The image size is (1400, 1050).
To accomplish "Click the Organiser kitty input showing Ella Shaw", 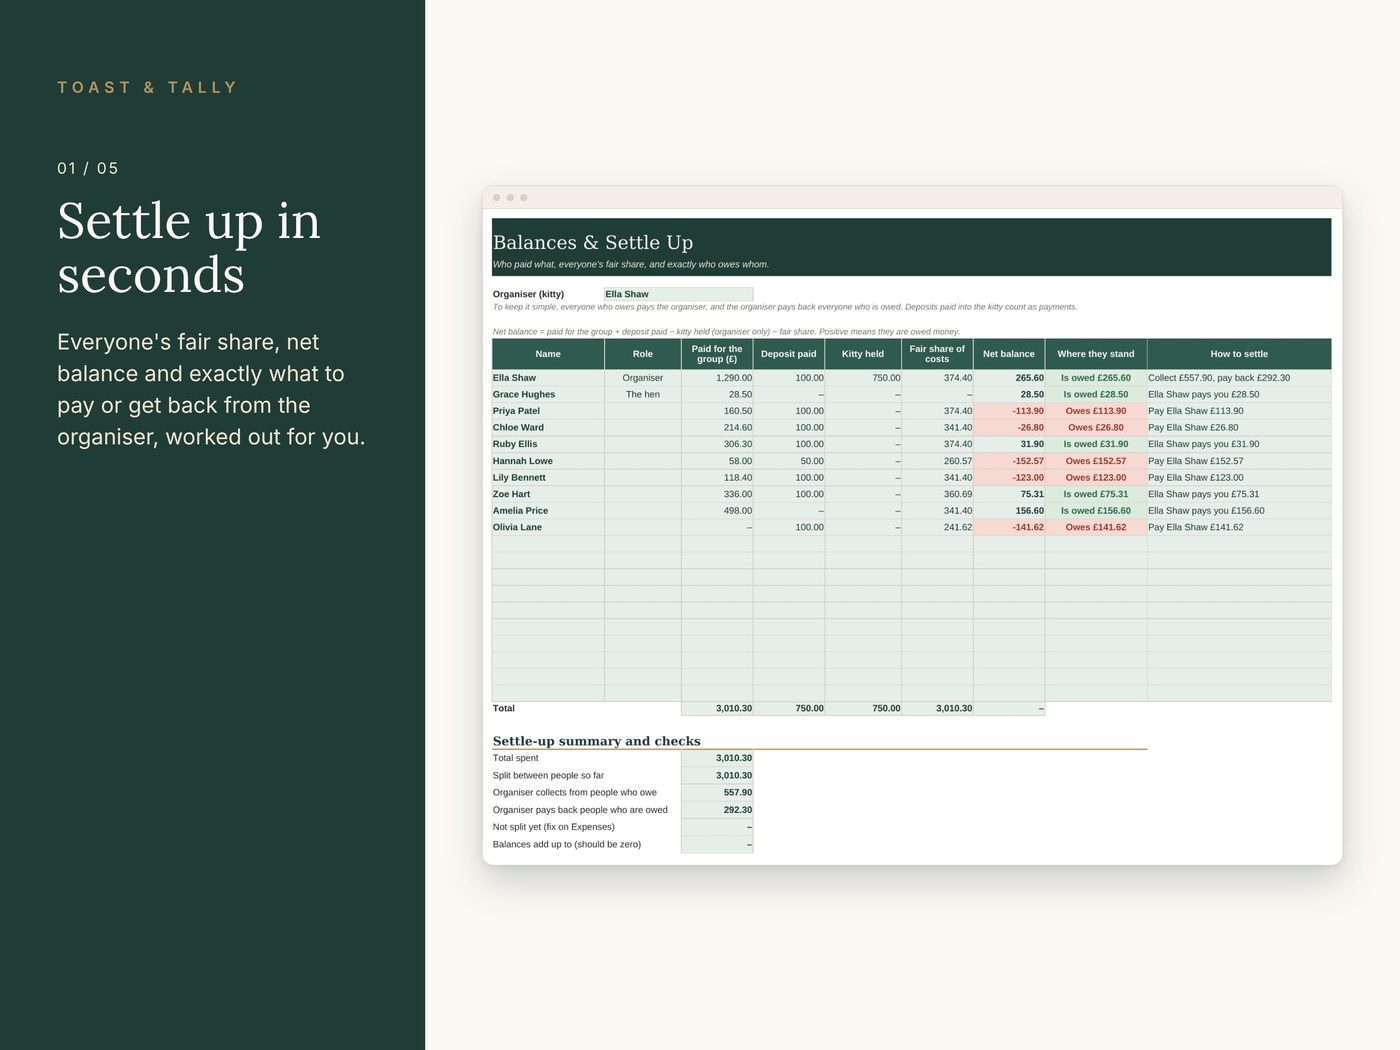I will [678, 294].
